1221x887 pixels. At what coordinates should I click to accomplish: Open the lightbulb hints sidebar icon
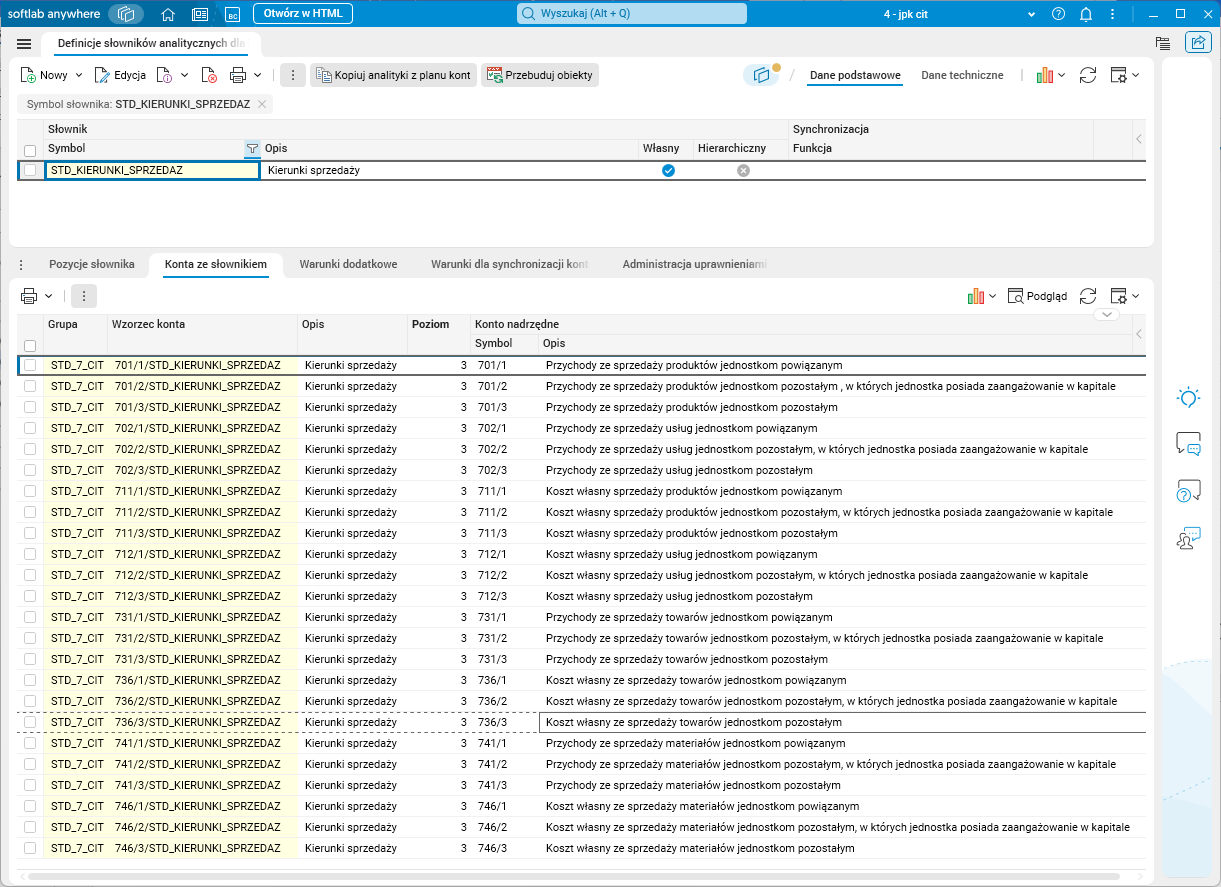click(x=1188, y=397)
